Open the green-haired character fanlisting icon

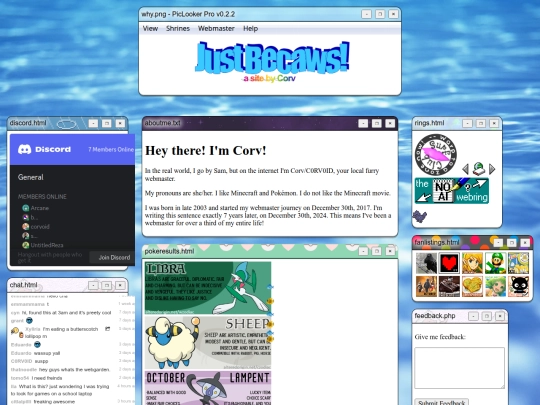(x=495, y=286)
